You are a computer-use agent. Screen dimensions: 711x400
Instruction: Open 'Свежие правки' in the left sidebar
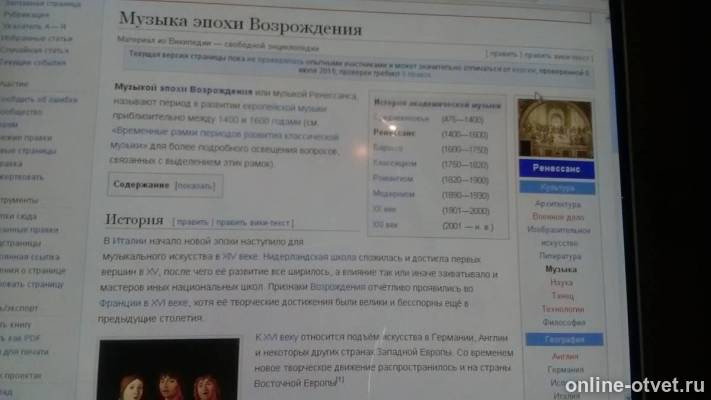coord(26,137)
